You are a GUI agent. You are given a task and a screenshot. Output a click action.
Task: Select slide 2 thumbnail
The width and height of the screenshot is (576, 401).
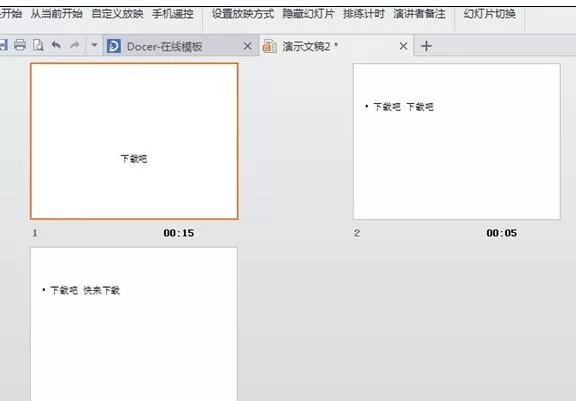tap(457, 142)
